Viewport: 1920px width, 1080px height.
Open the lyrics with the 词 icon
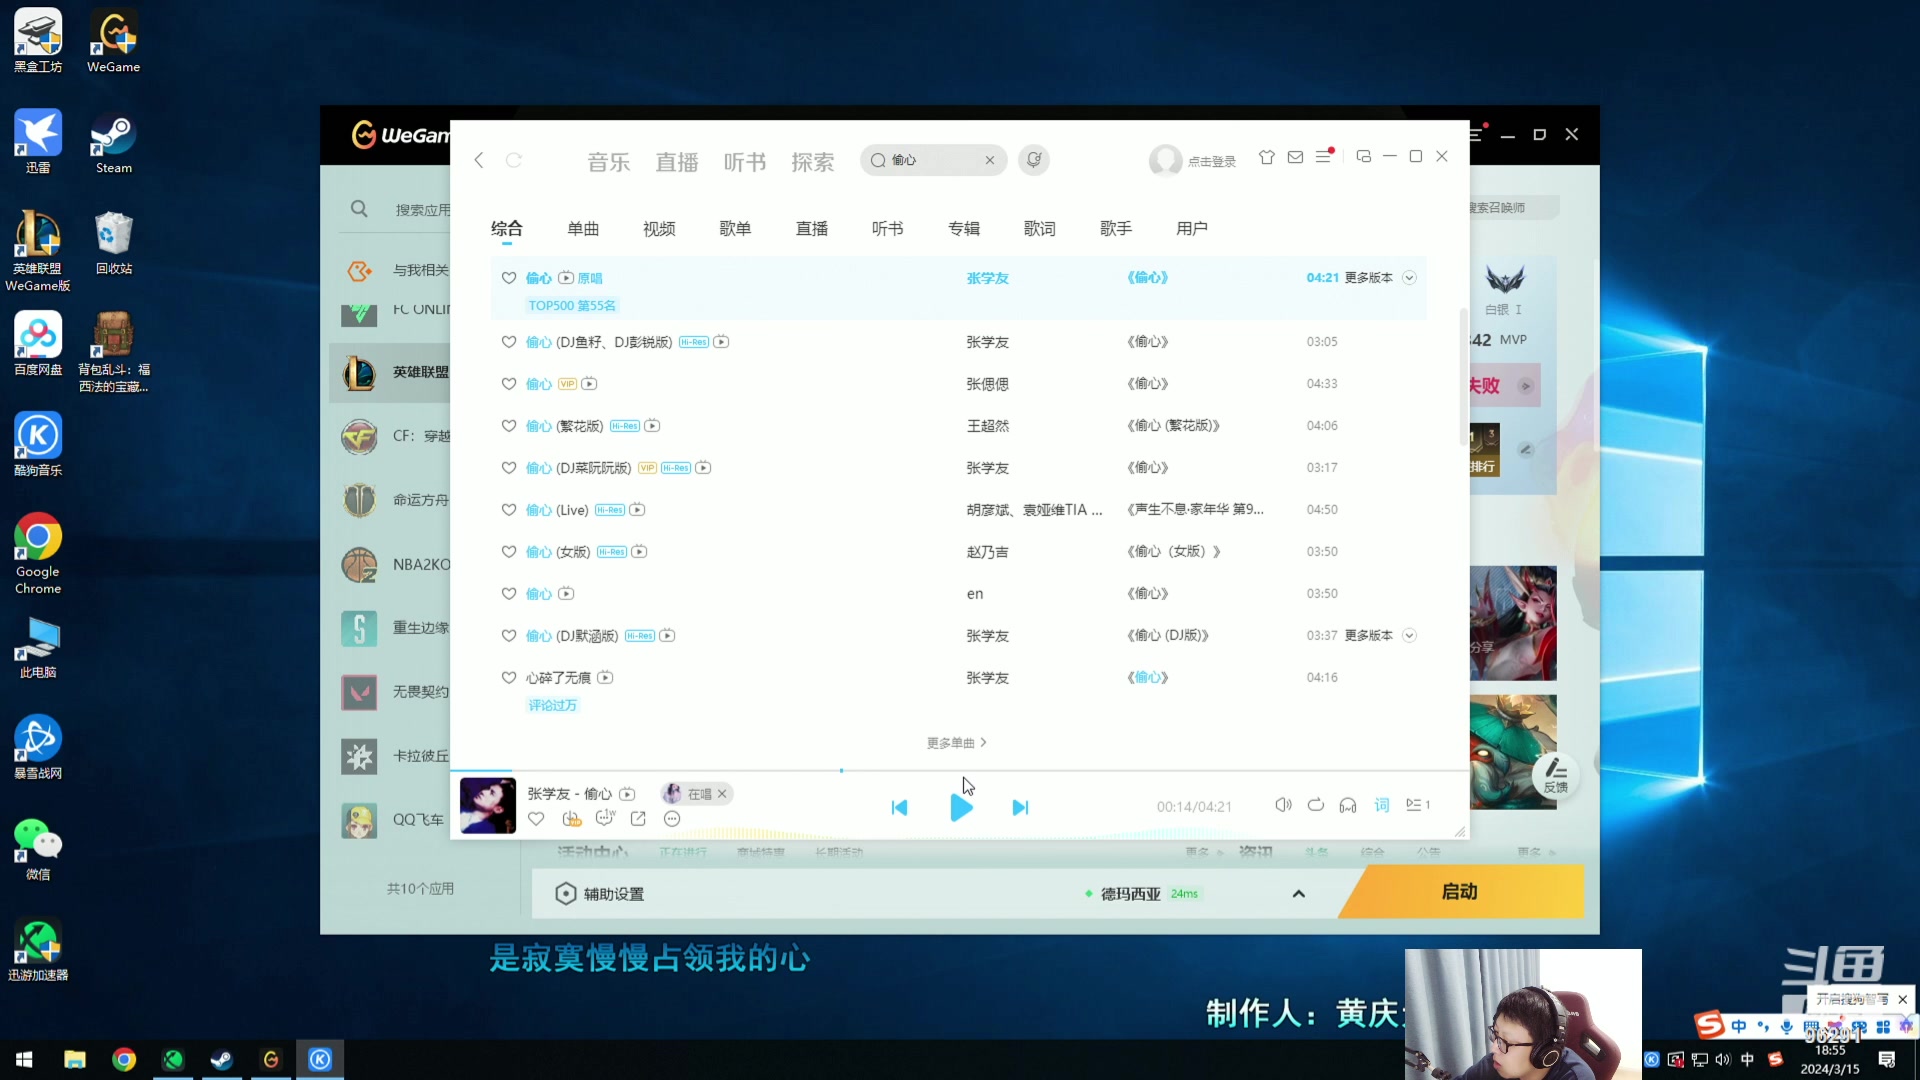point(1381,804)
